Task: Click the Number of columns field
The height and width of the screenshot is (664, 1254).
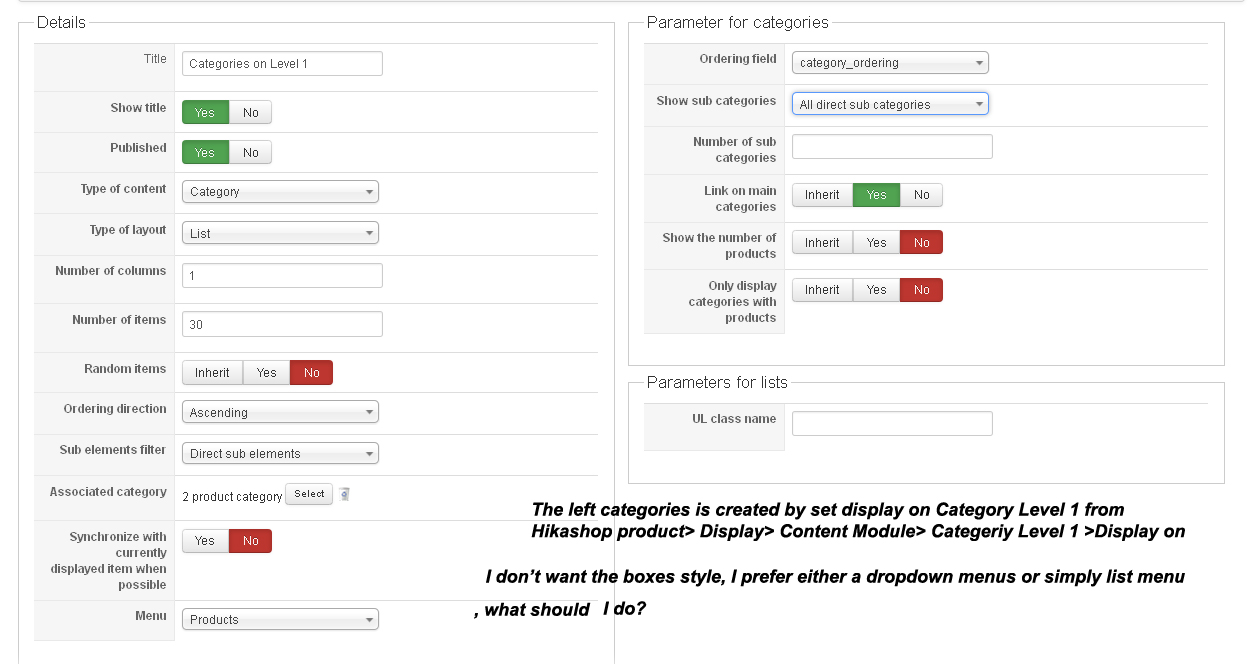Action: [x=282, y=275]
